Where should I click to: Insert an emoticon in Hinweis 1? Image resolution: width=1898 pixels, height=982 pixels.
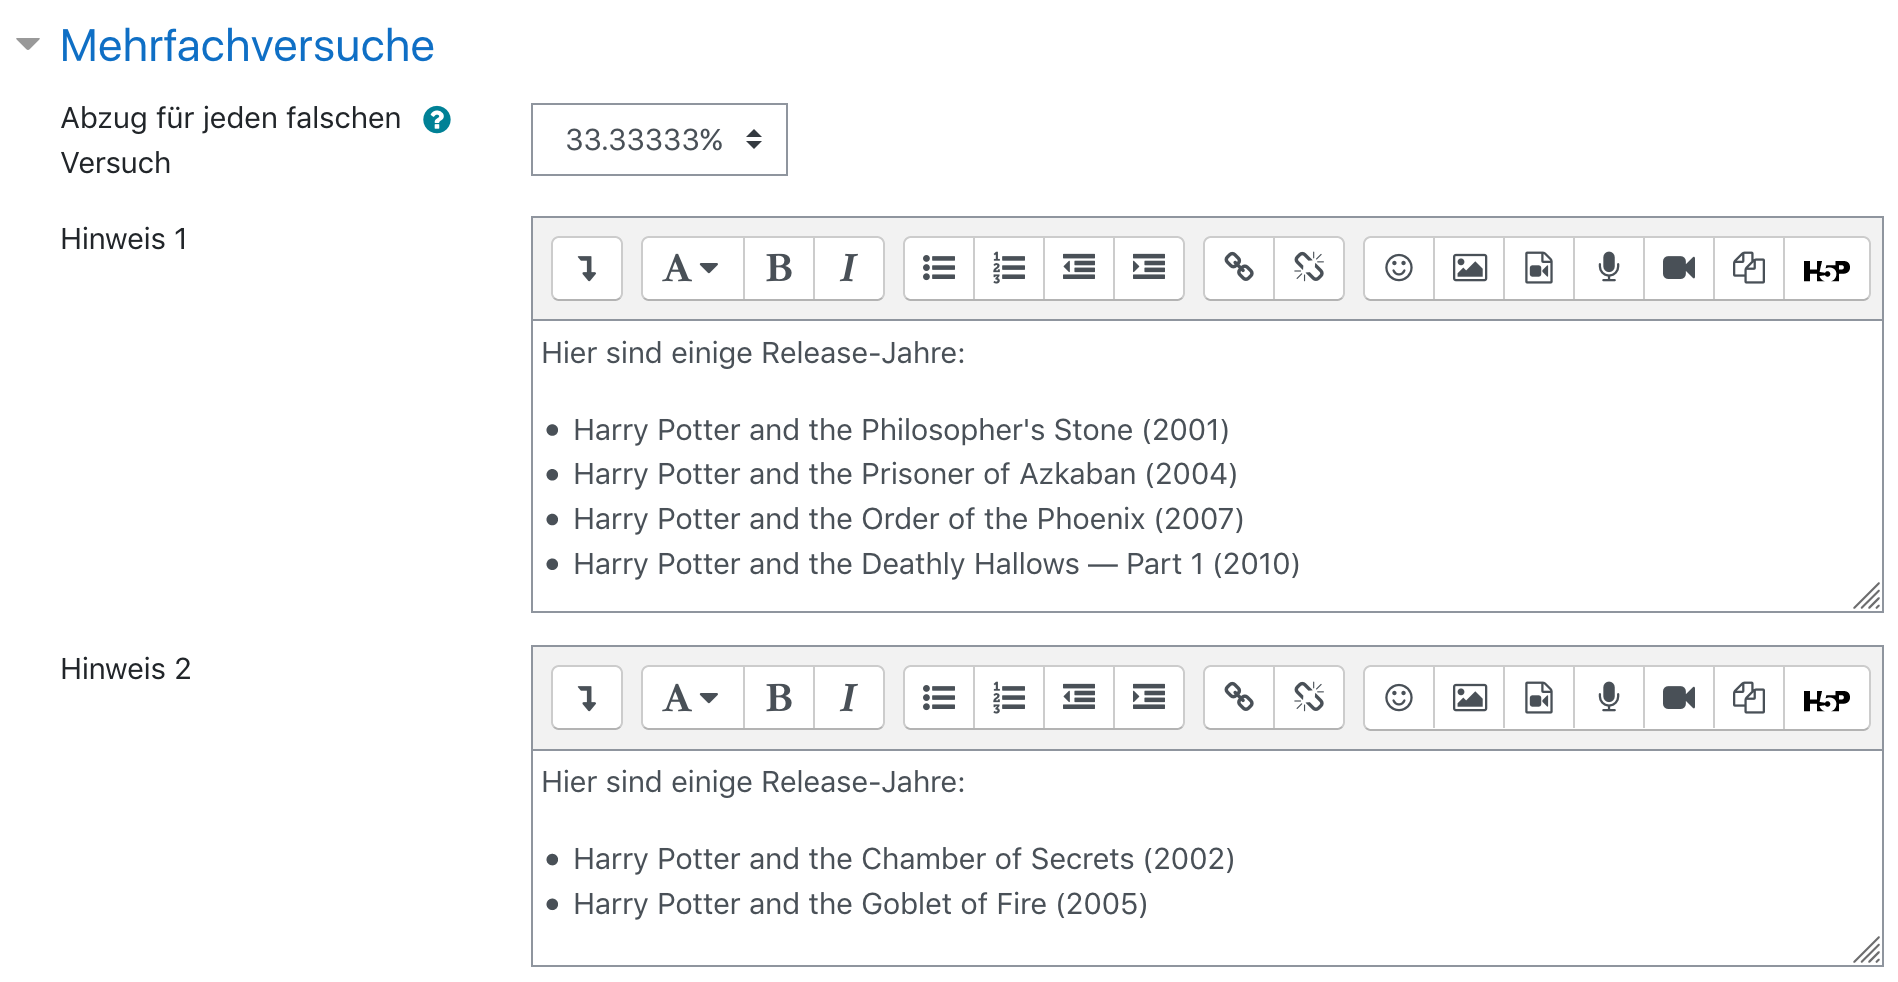pyautogui.click(x=1398, y=268)
